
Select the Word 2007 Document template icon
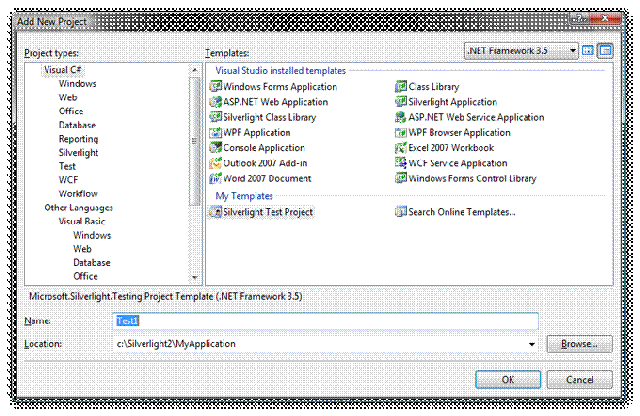point(215,178)
